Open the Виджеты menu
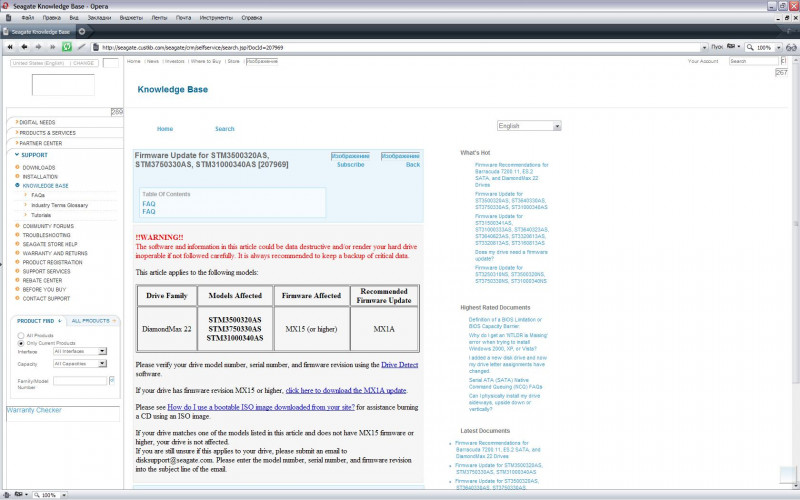800x500 pixels. 131,18
